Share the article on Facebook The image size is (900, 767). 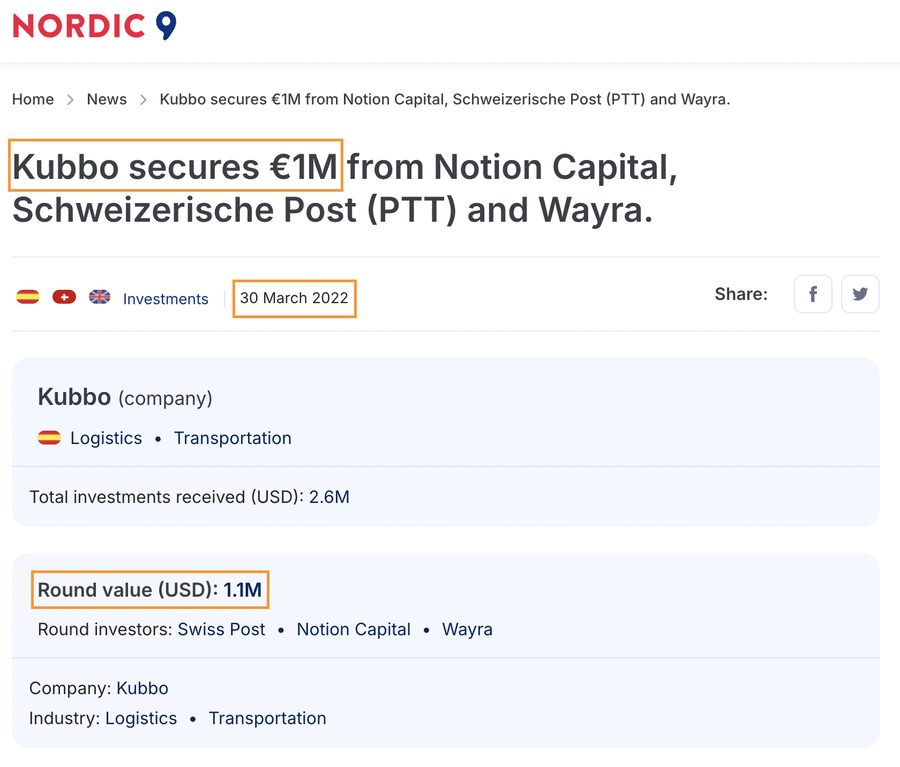[x=812, y=294]
